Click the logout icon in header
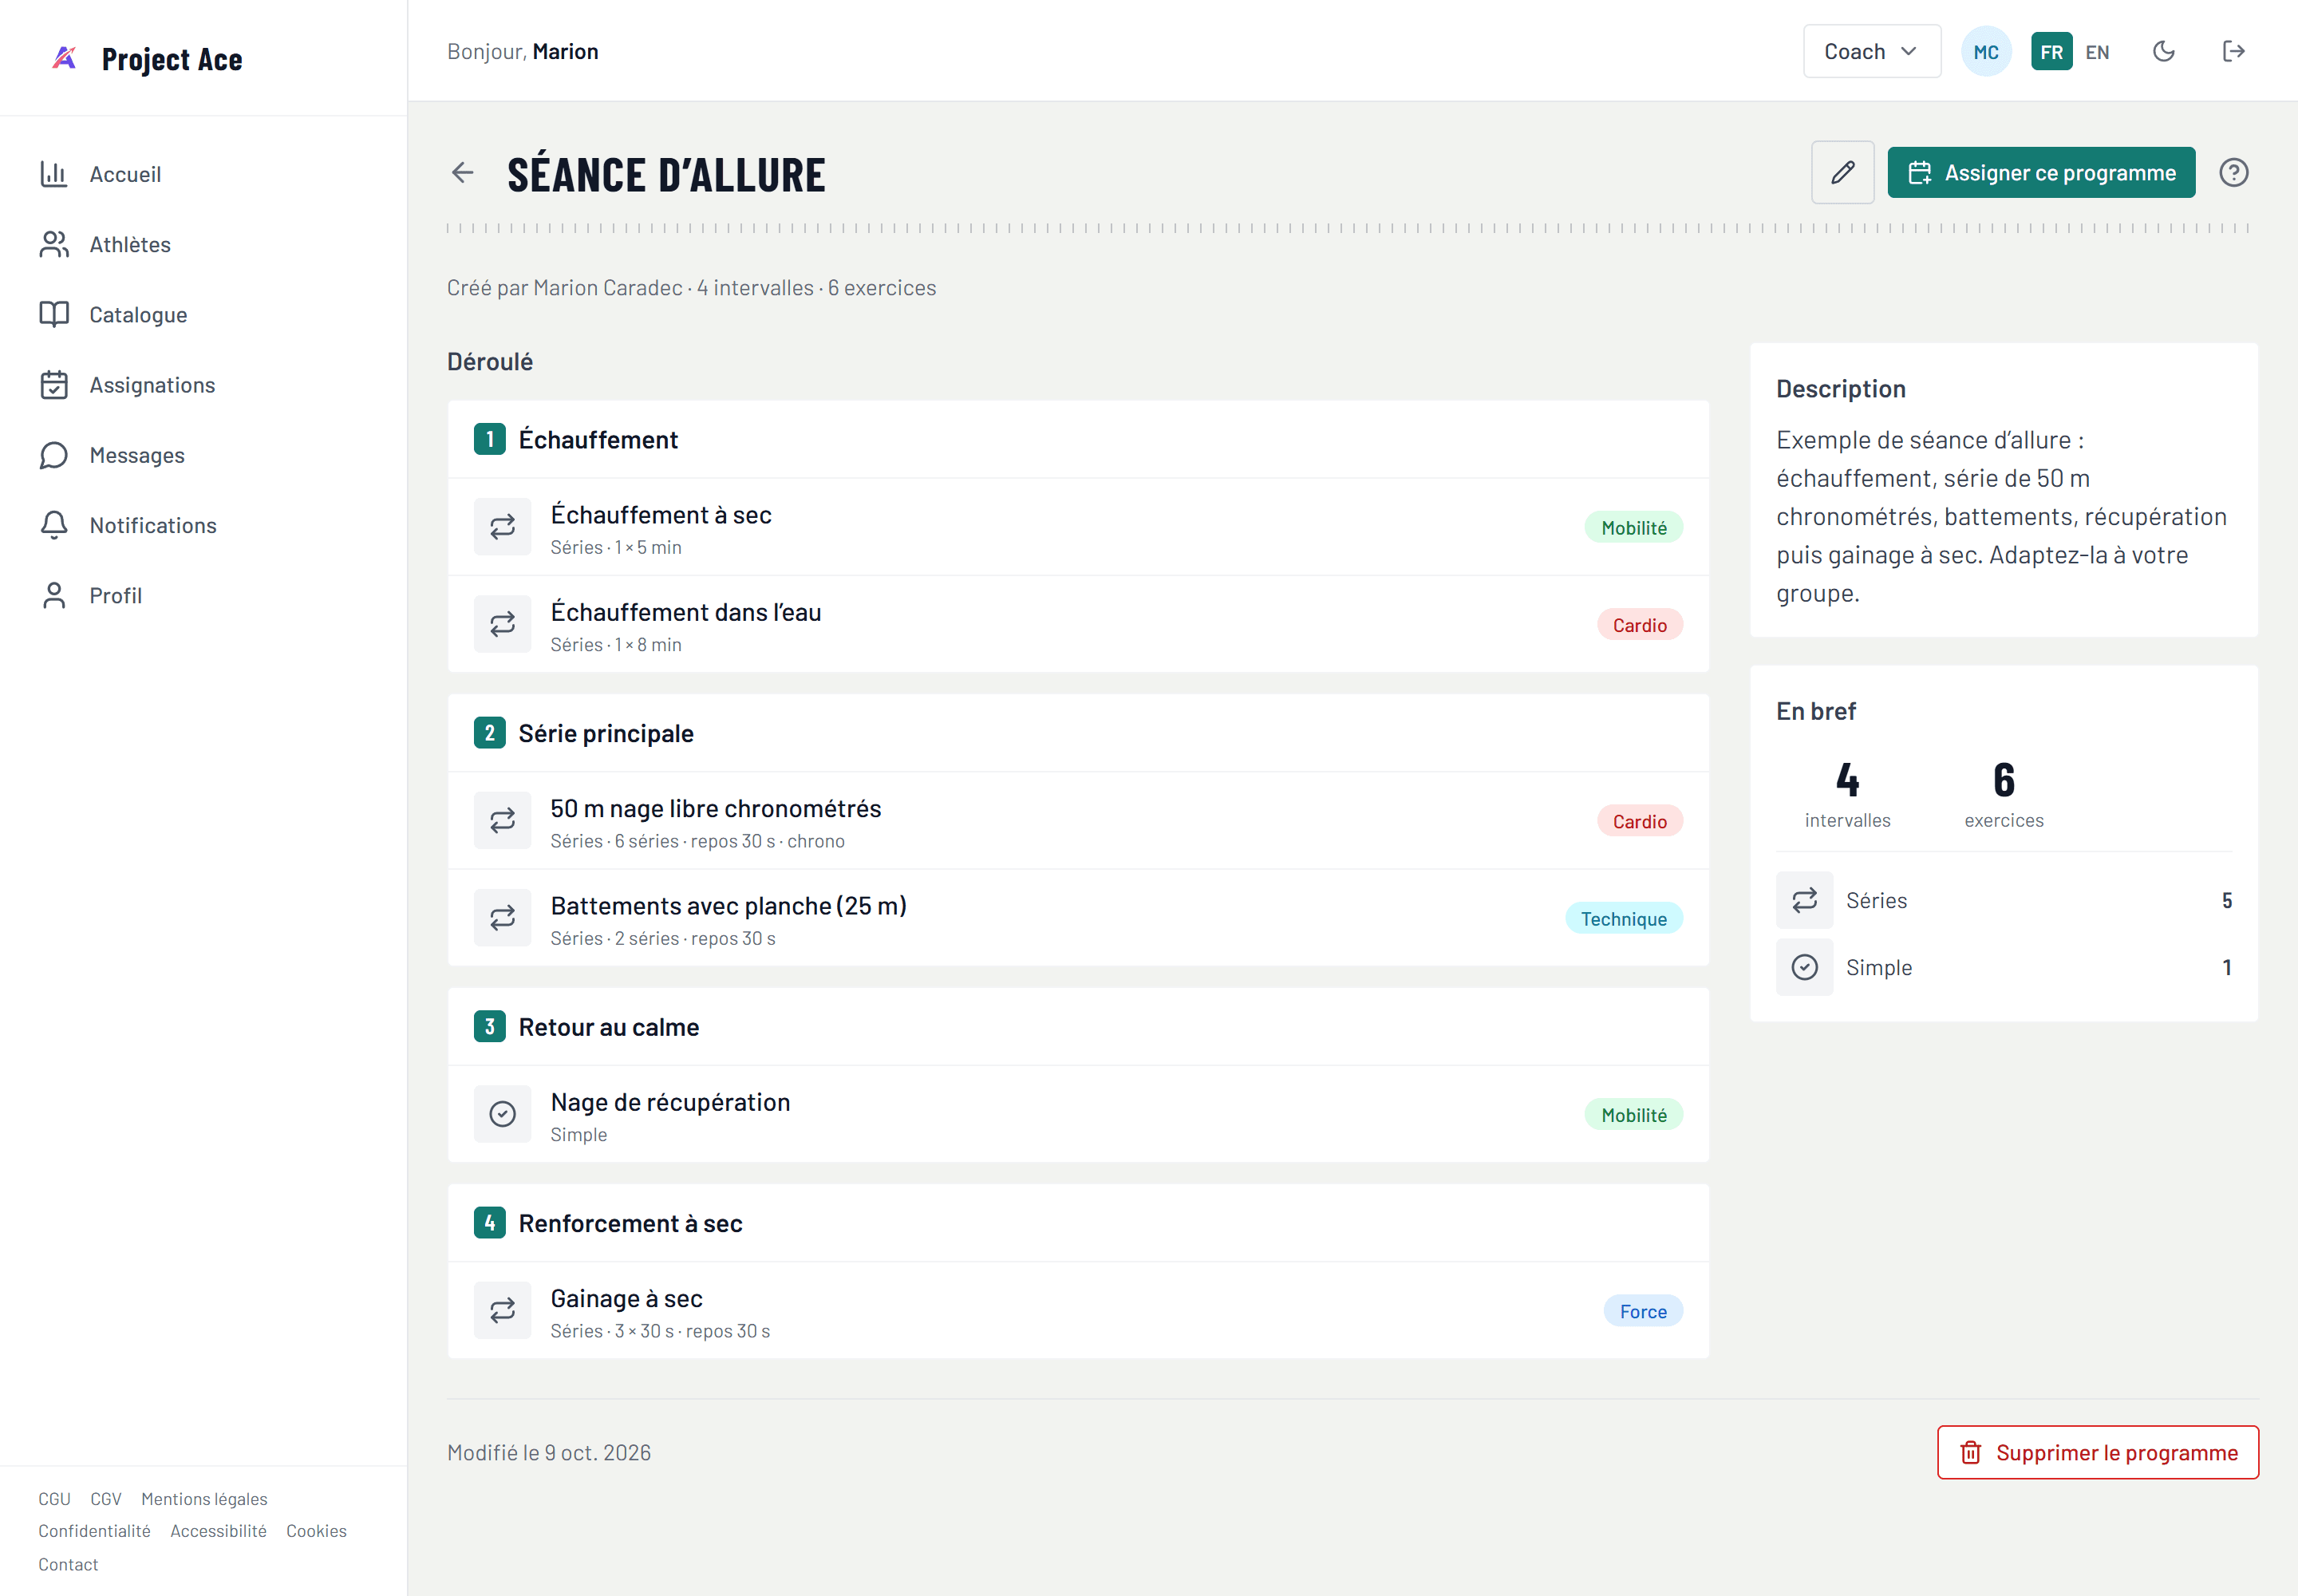The width and height of the screenshot is (2298, 1596). pos(2233,51)
